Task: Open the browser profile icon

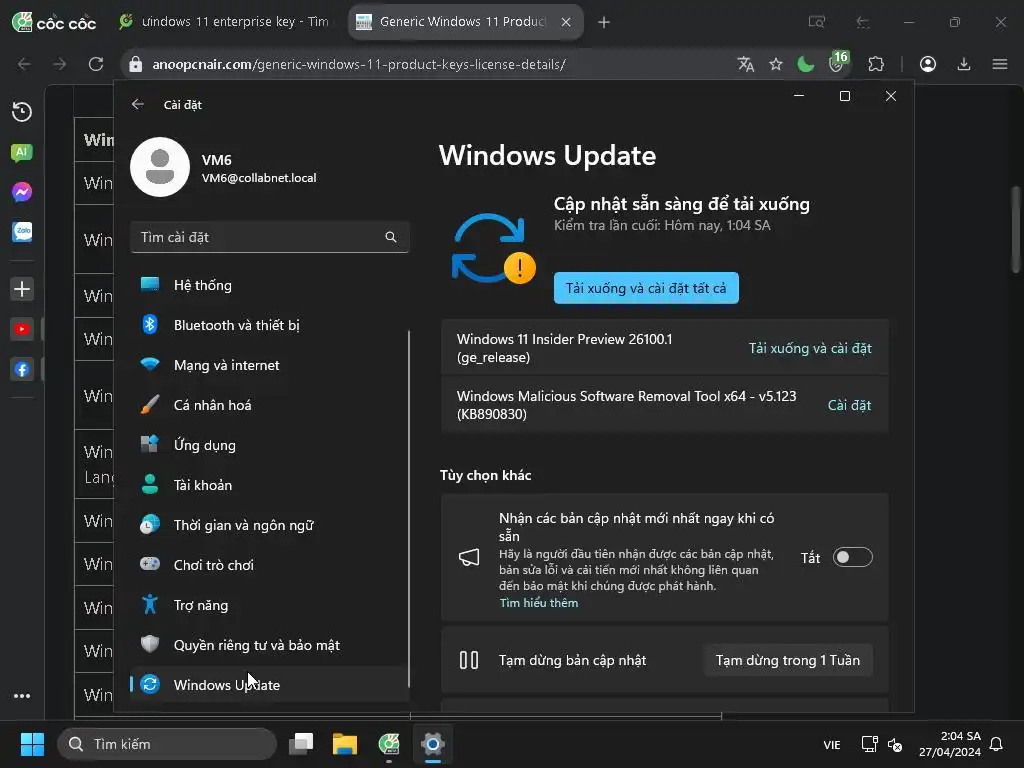Action: 928,64
